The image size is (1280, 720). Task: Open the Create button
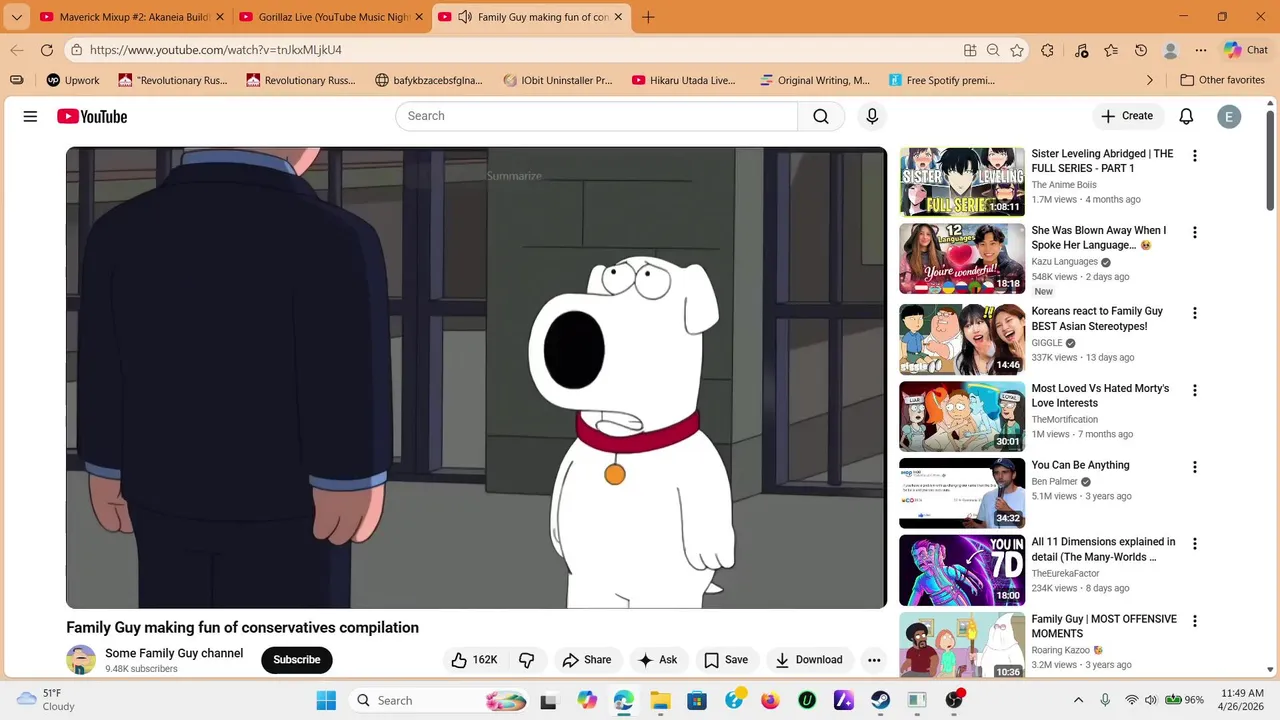[x=1128, y=117]
